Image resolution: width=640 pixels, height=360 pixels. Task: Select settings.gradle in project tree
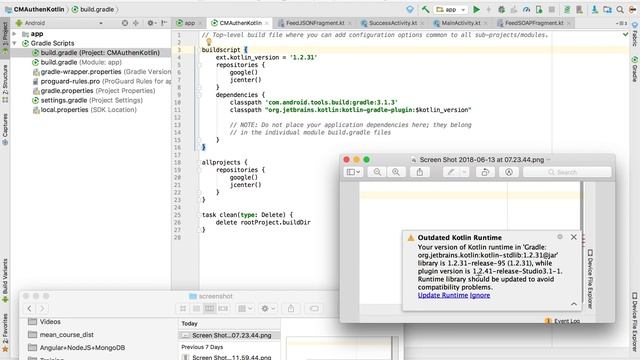[x=87, y=100]
